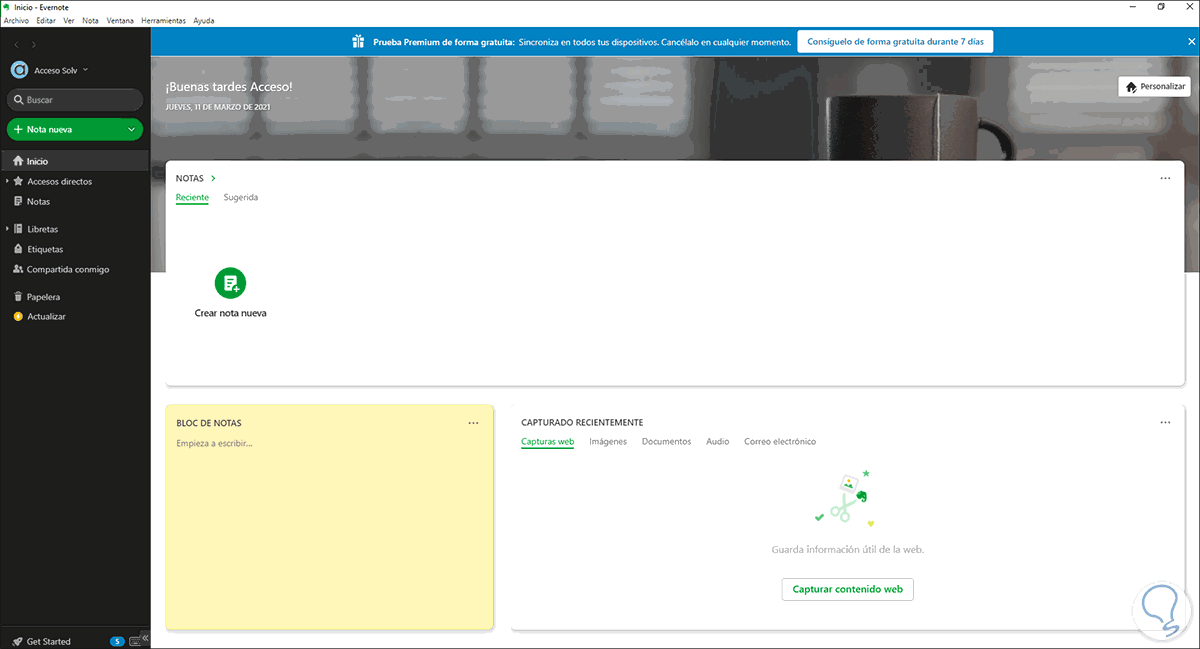
Task: Select the Capturas web tab
Action: [548, 442]
